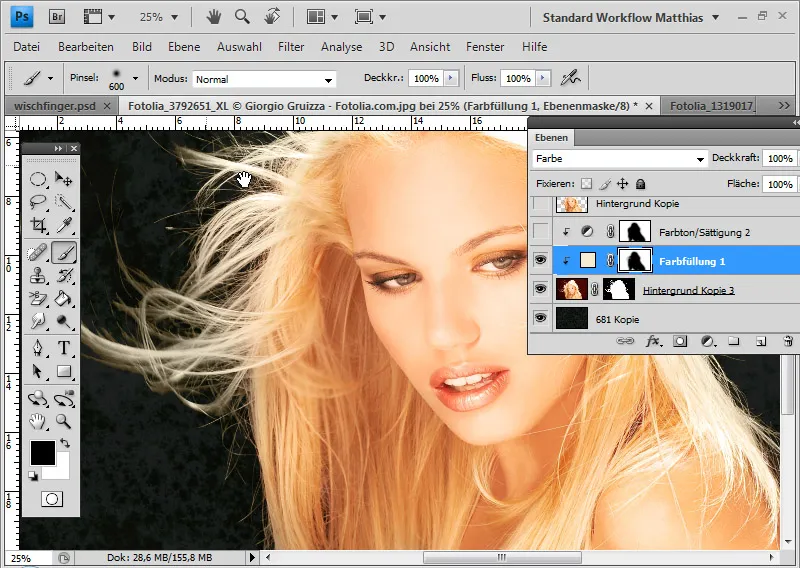Show the Farbton/Sättigung 2 layer
This screenshot has width=800, height=568.
tap(540, 232)
